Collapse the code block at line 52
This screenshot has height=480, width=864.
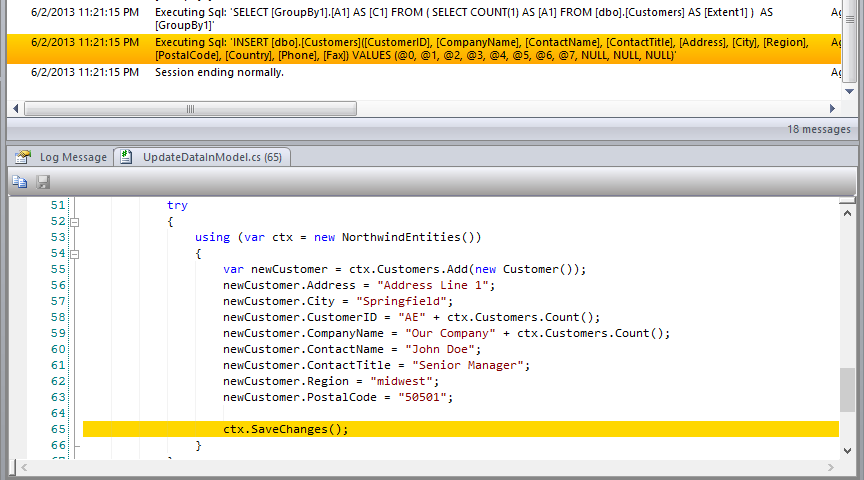[x=75, y=222]
